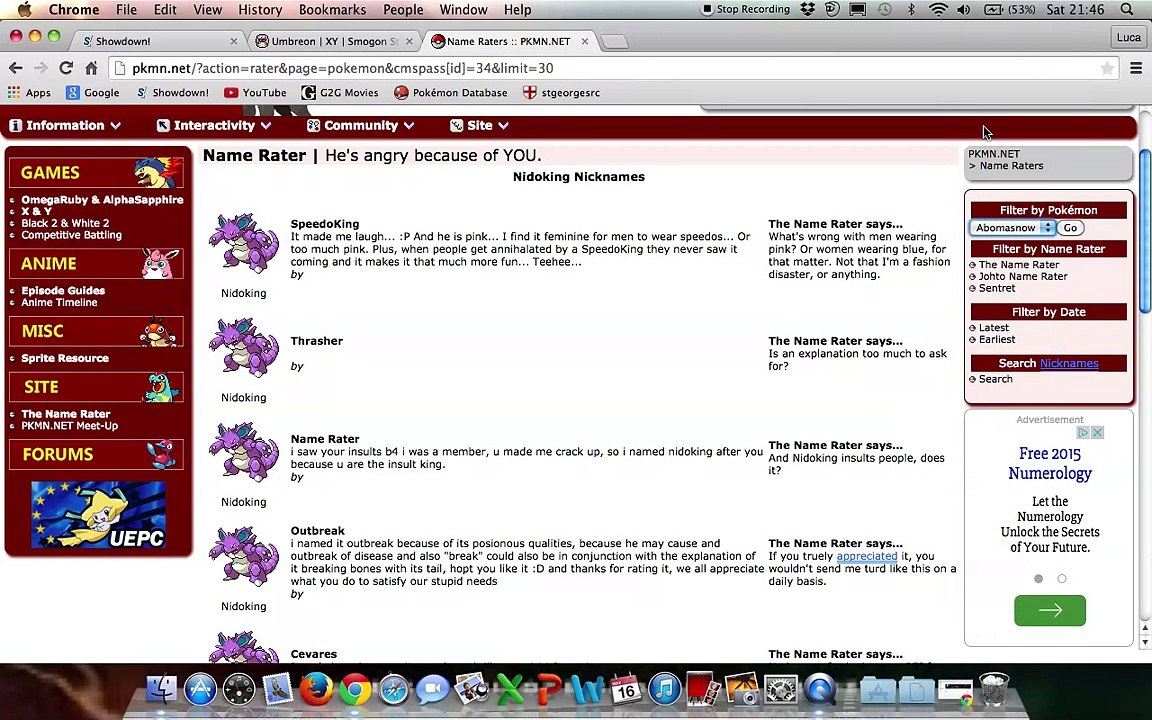Click the green arrow ad button
1152x720 pixels.
1050,610
